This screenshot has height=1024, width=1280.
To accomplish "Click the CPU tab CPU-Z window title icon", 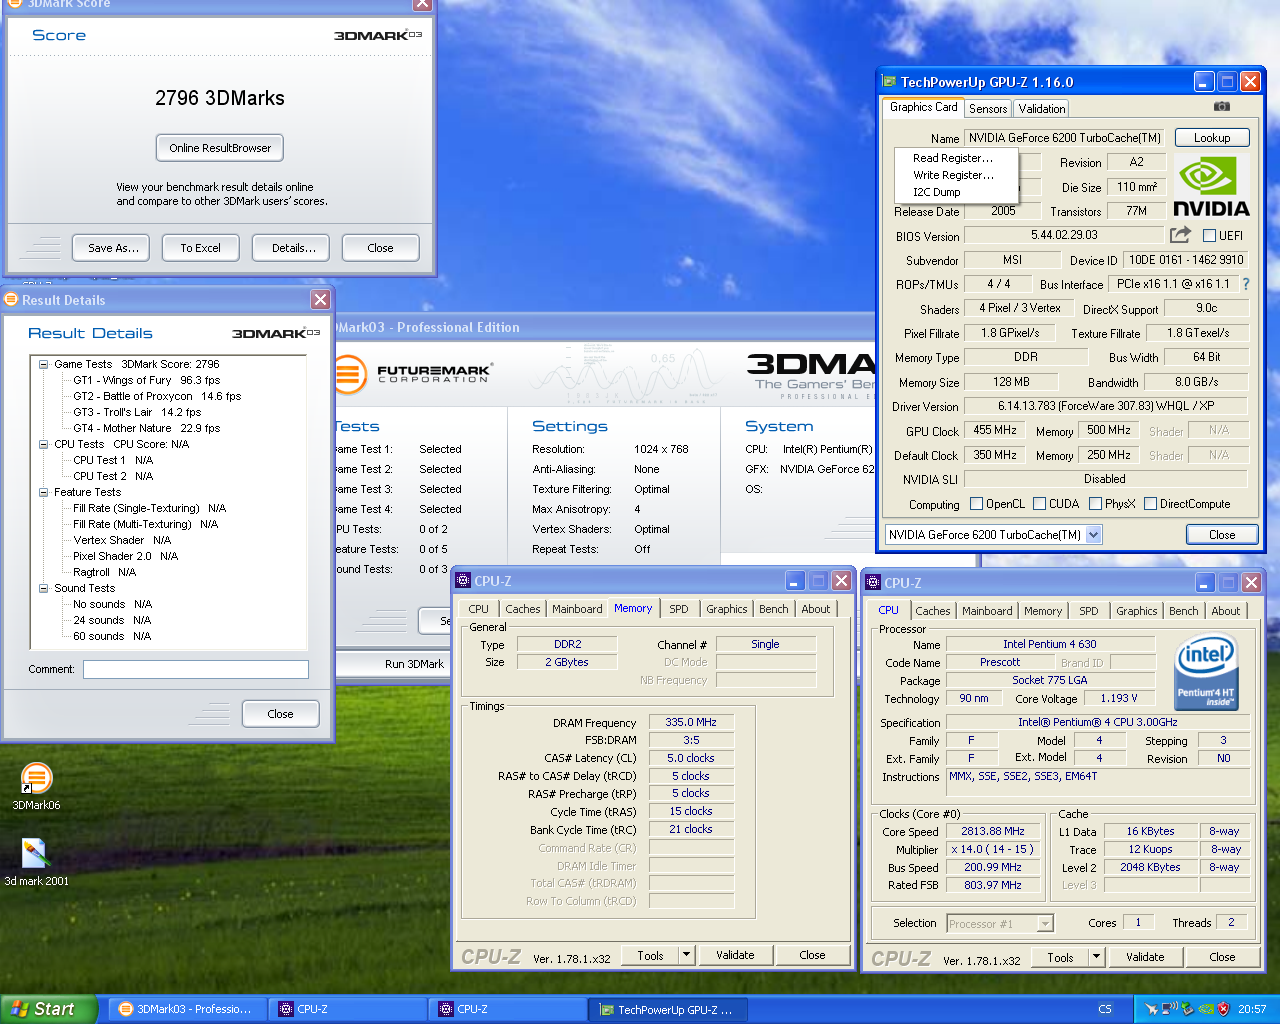I will 872,582.
